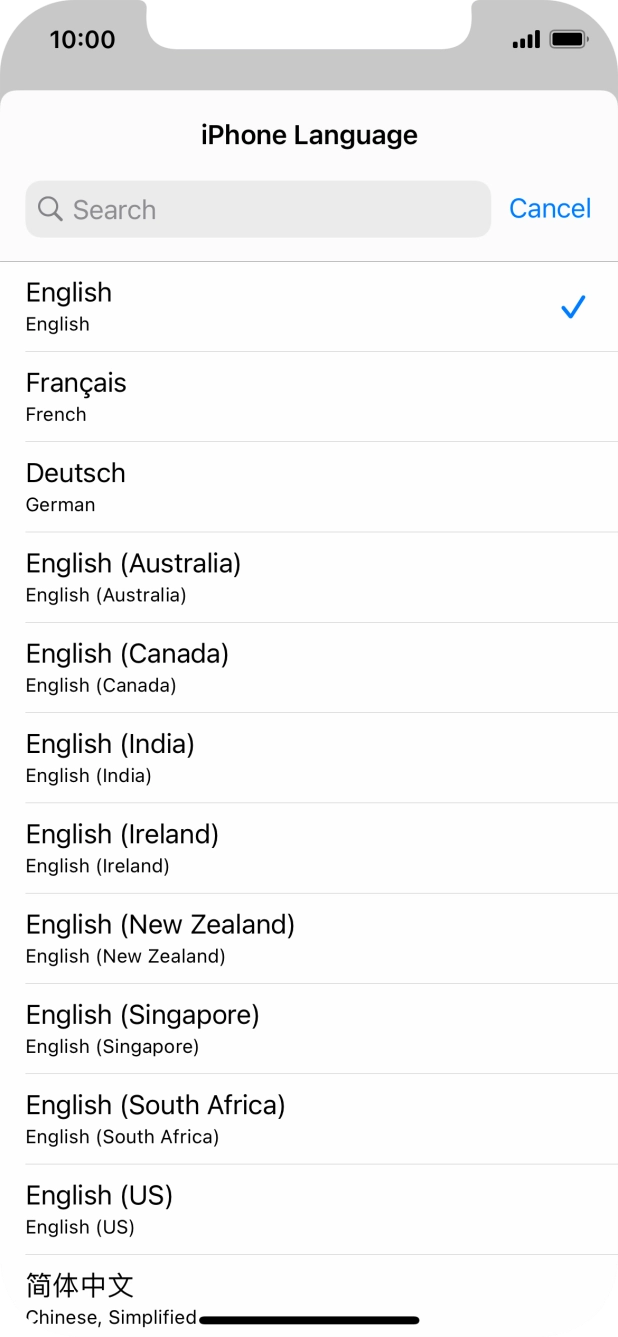
Task: Click the cellular signal bars icon
Action: pos(525,38)
